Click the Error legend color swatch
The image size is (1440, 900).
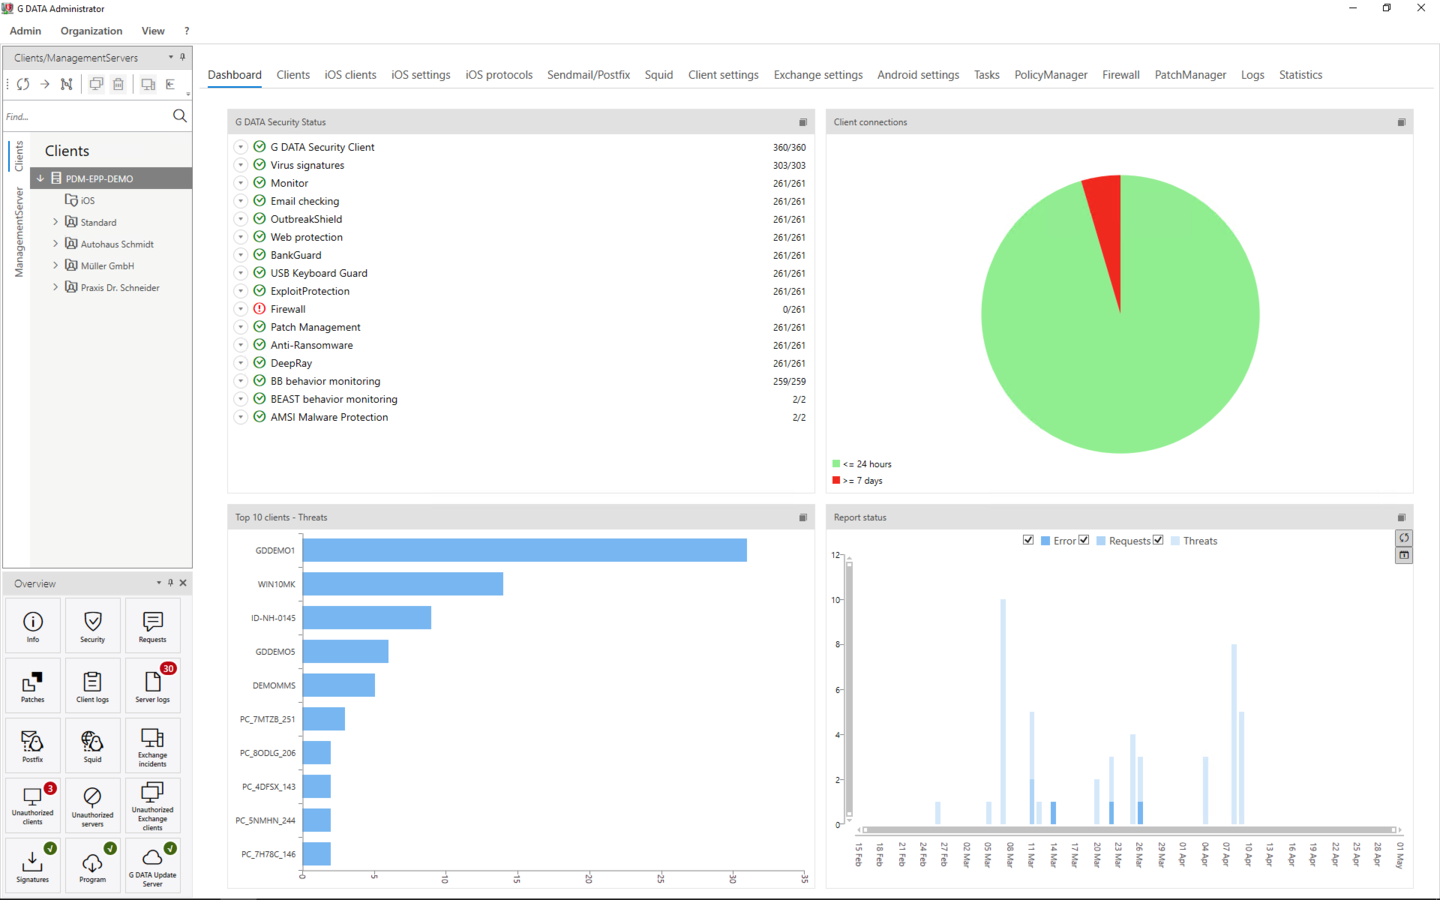pos(1045,541)
